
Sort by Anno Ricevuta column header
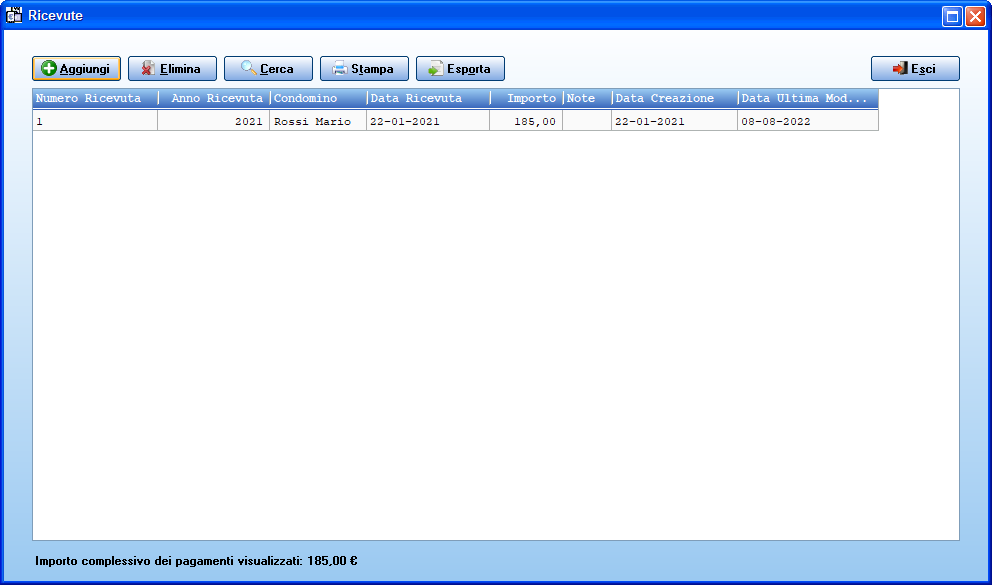pos(214,99)
